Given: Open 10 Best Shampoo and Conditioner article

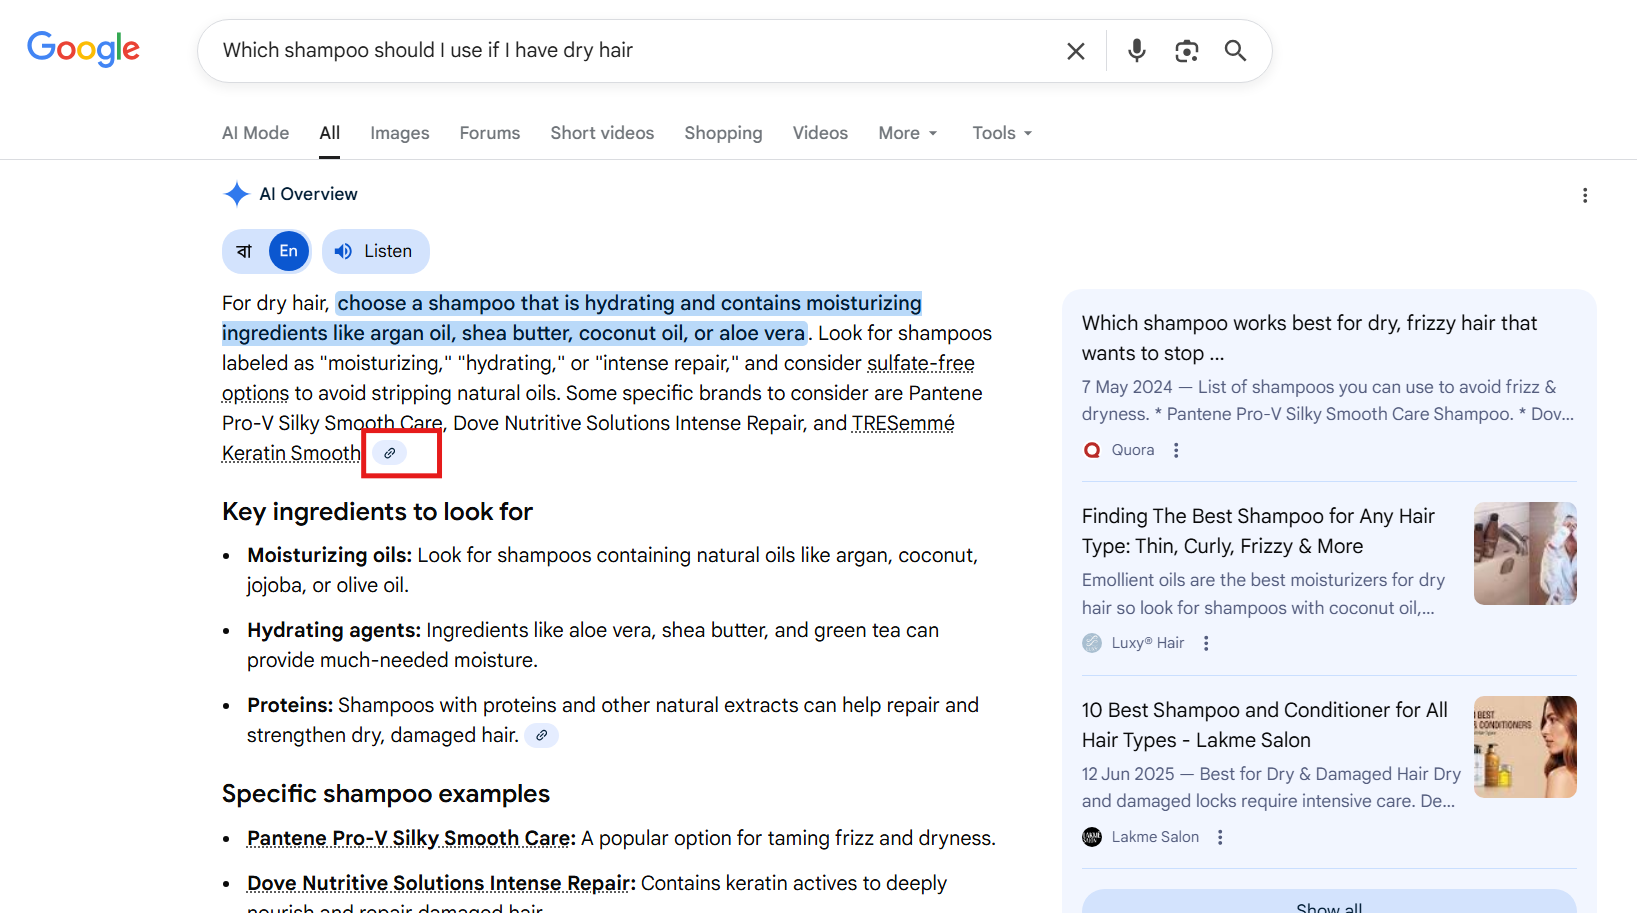Looking at the screenshot, I should click(1265, 725).
